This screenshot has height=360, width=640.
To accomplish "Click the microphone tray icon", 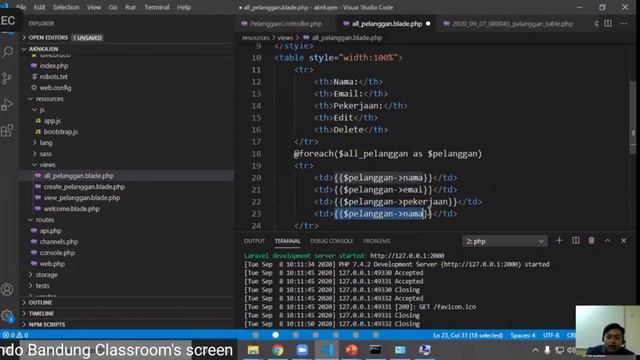I will (x=547, y=350).
